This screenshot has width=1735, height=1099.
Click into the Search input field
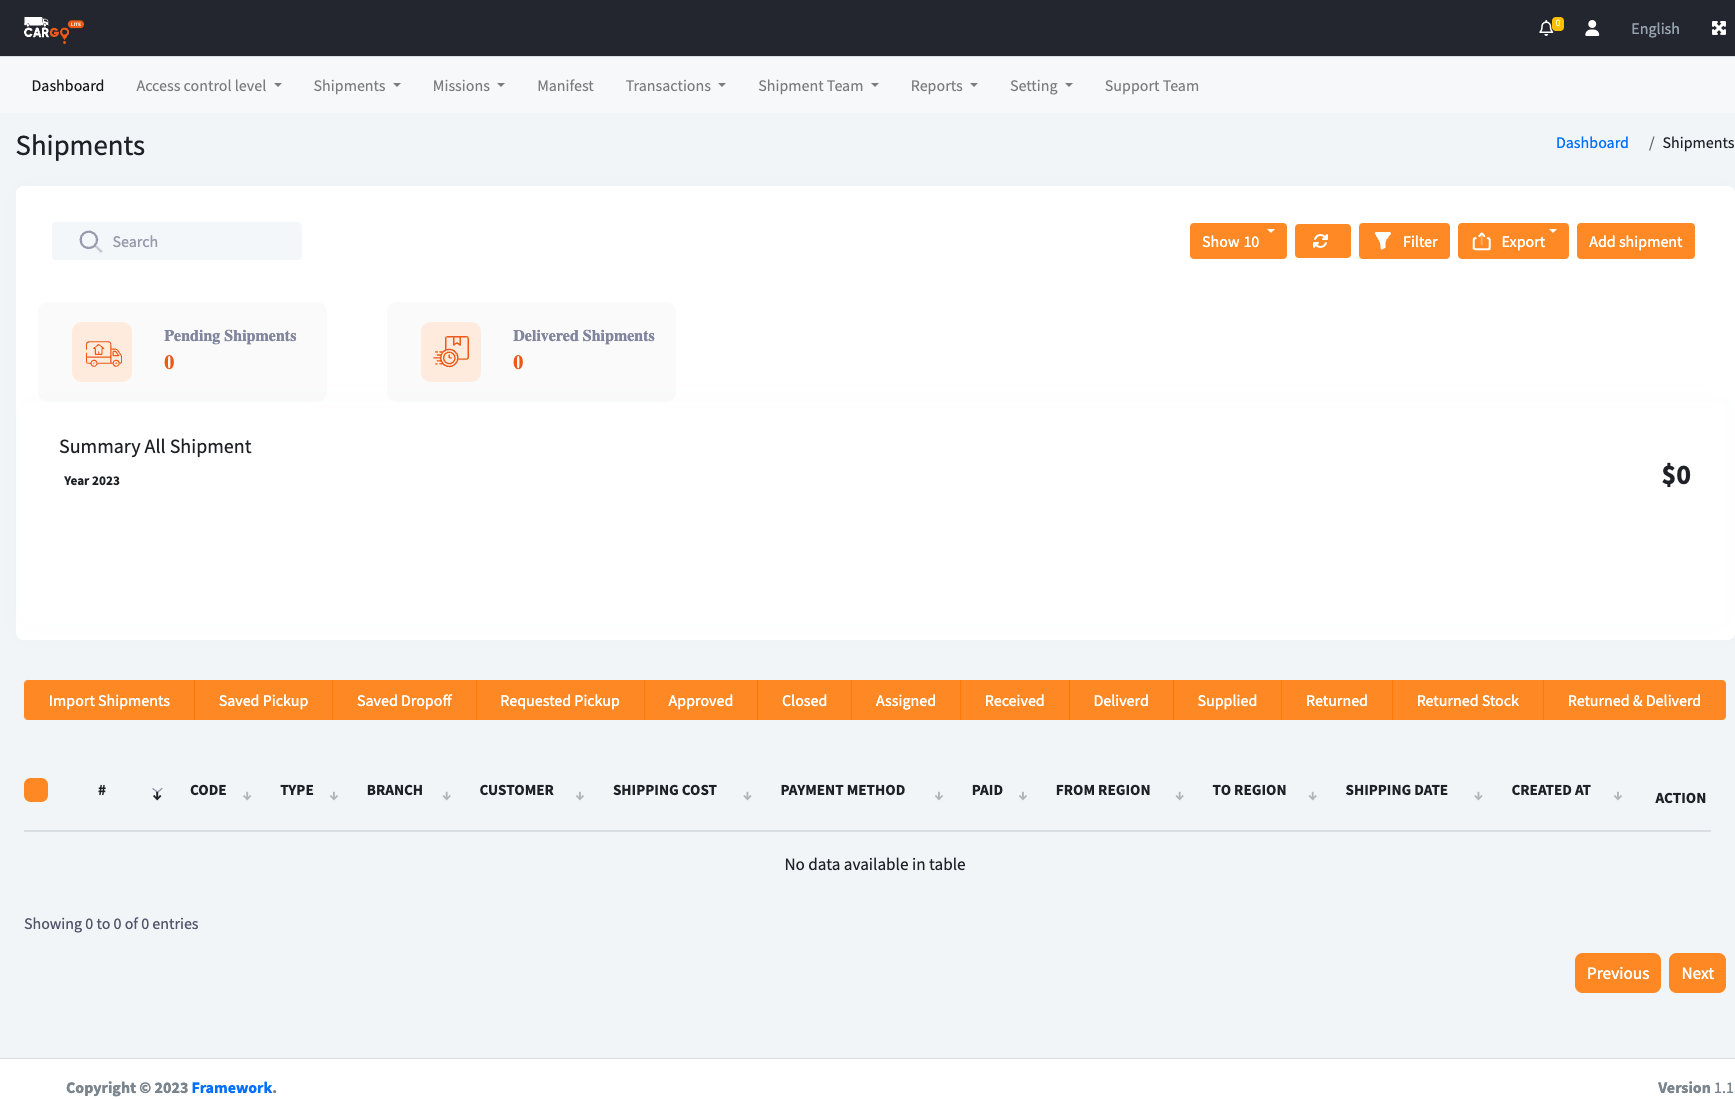190,241
